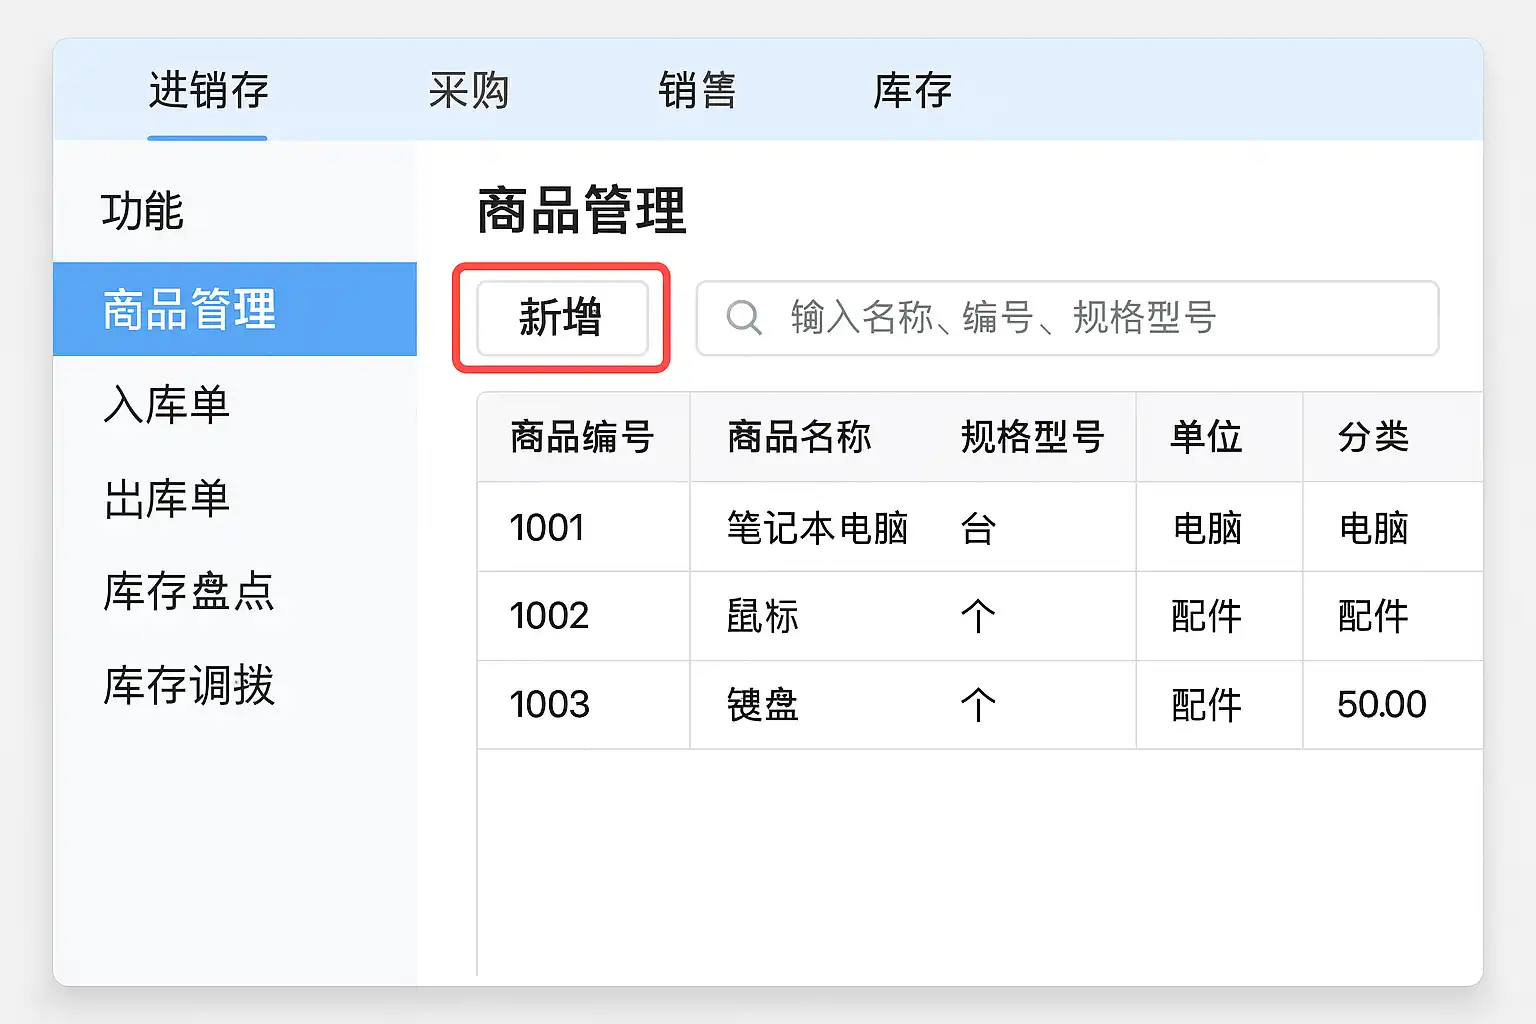The image size is (1536, 1024).
Task: Select product row 1001
Action: (x=547, y=527)
